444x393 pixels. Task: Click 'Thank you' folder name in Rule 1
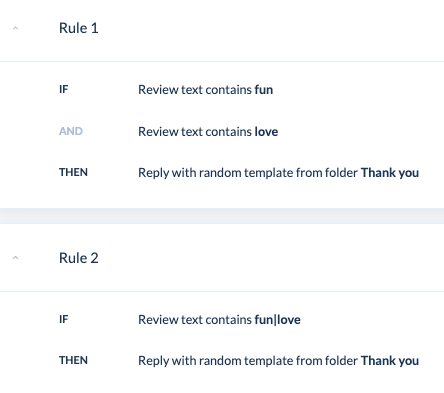click(x=390, y=173)
